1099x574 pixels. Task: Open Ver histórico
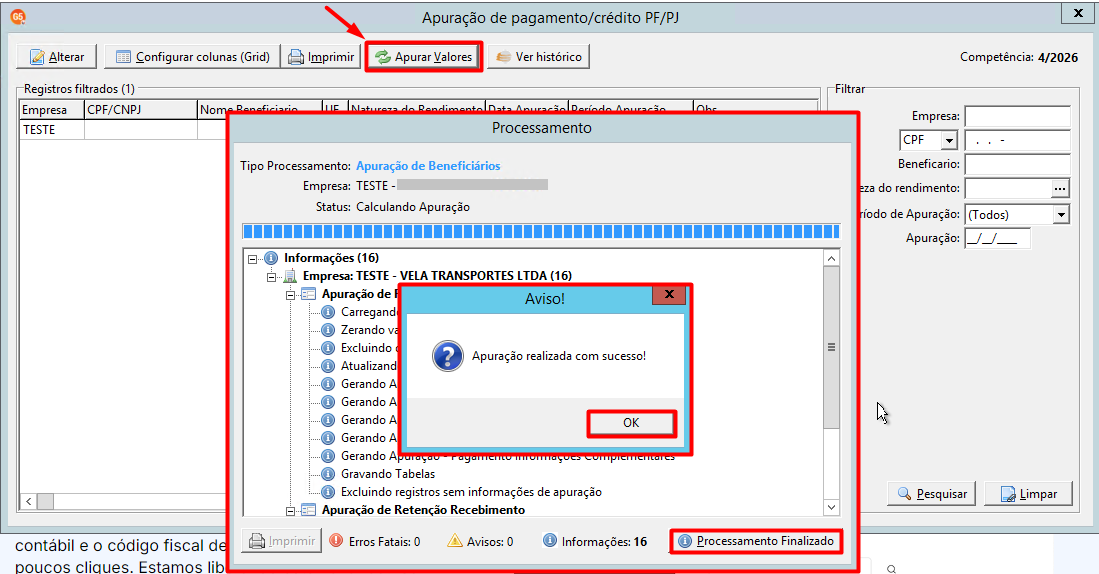(538, 57)
